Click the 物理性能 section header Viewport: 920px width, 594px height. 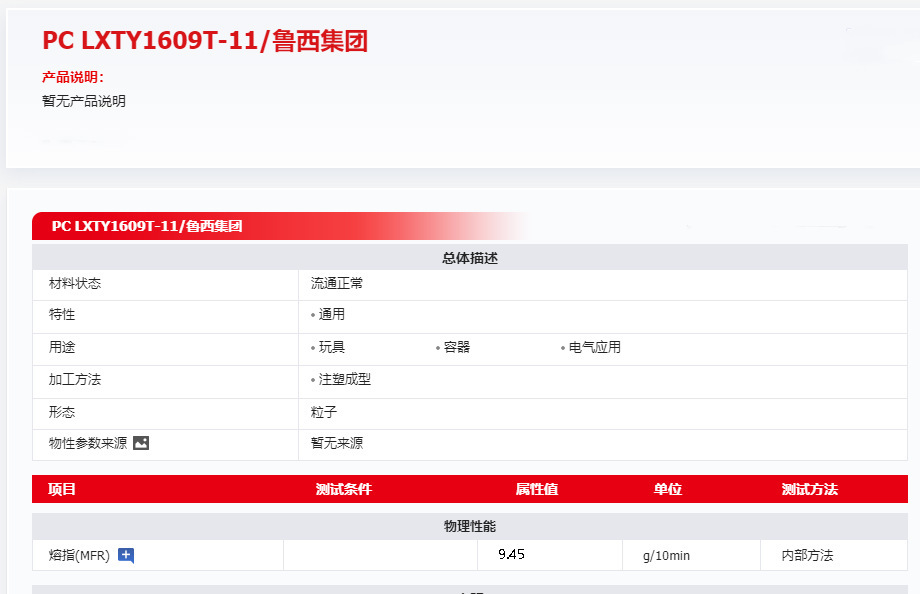(470, 526)
